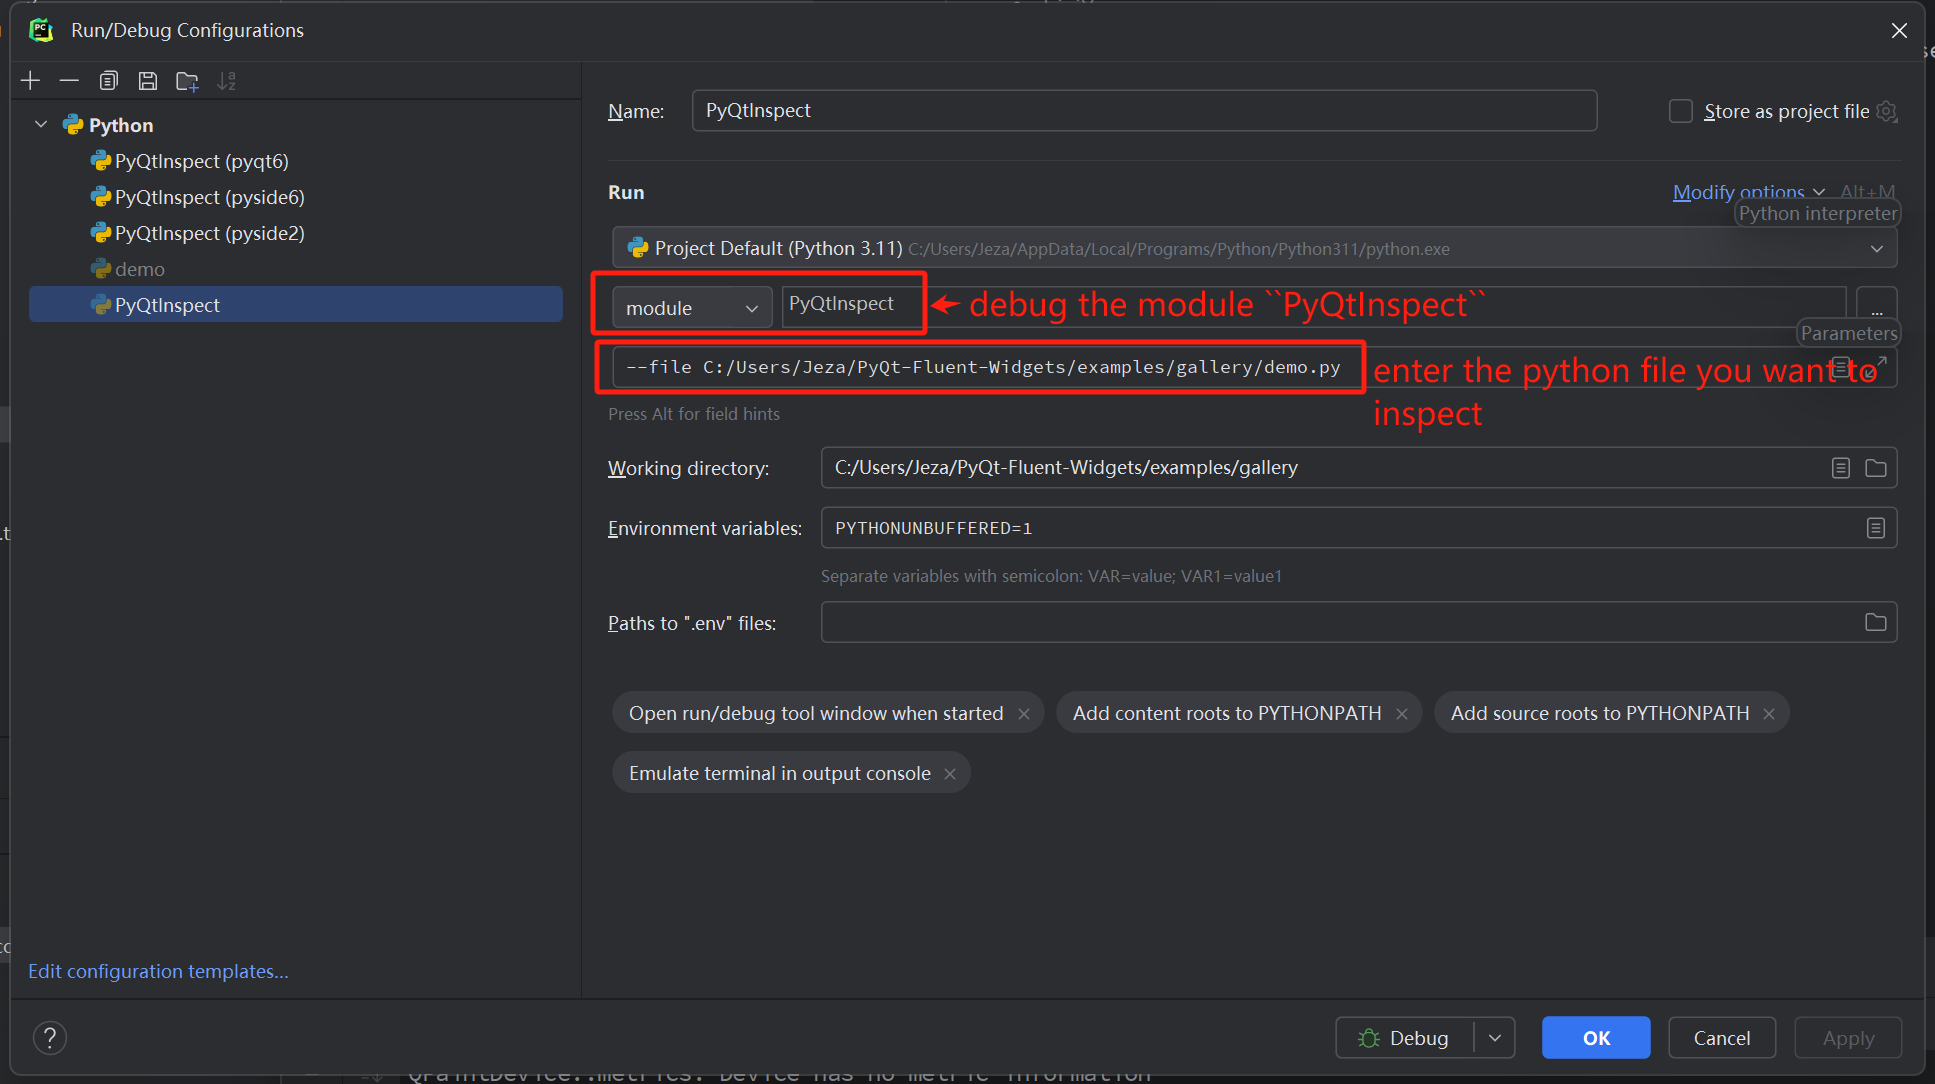Sort configurations alphabetically
This screenshot has width=1935, height=1084.
[x=227, y=80]
